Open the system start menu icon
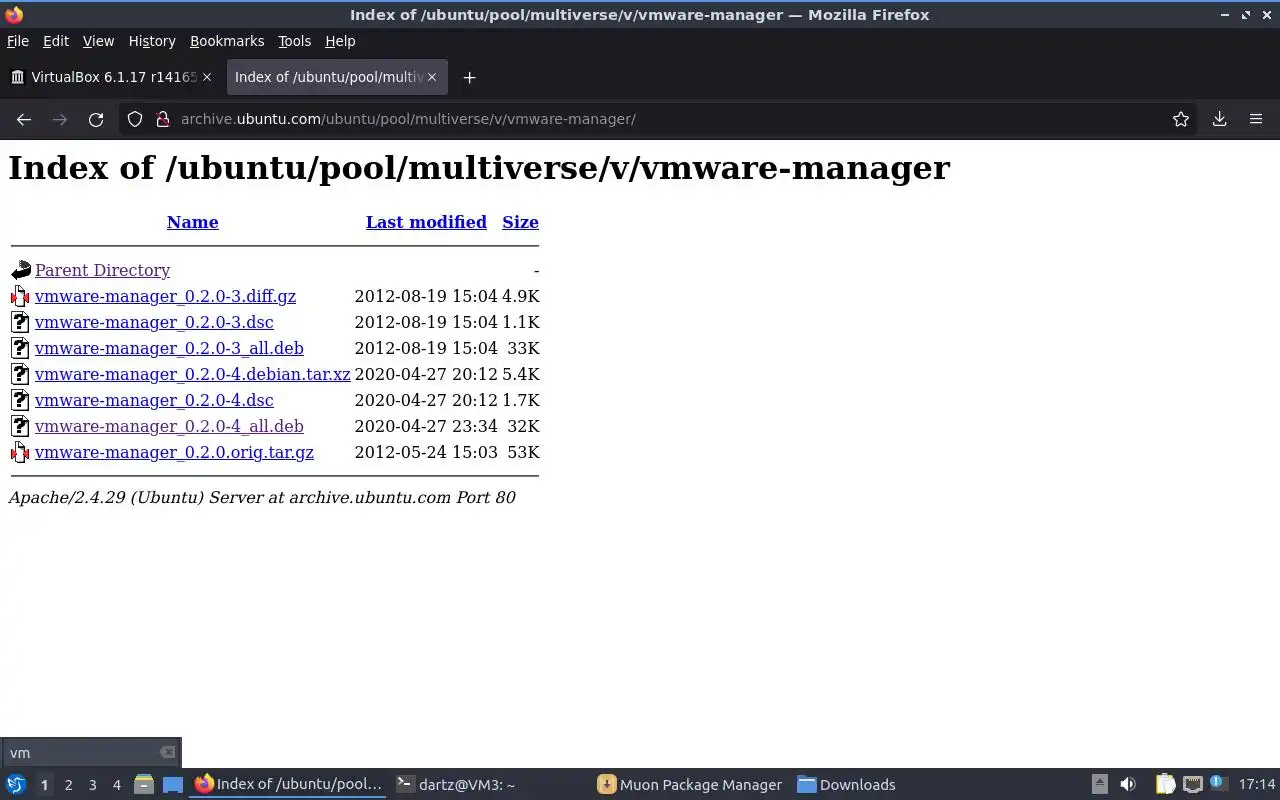Image resolution: width=1280 pixels, height=800 pixels. click(16, 785)
